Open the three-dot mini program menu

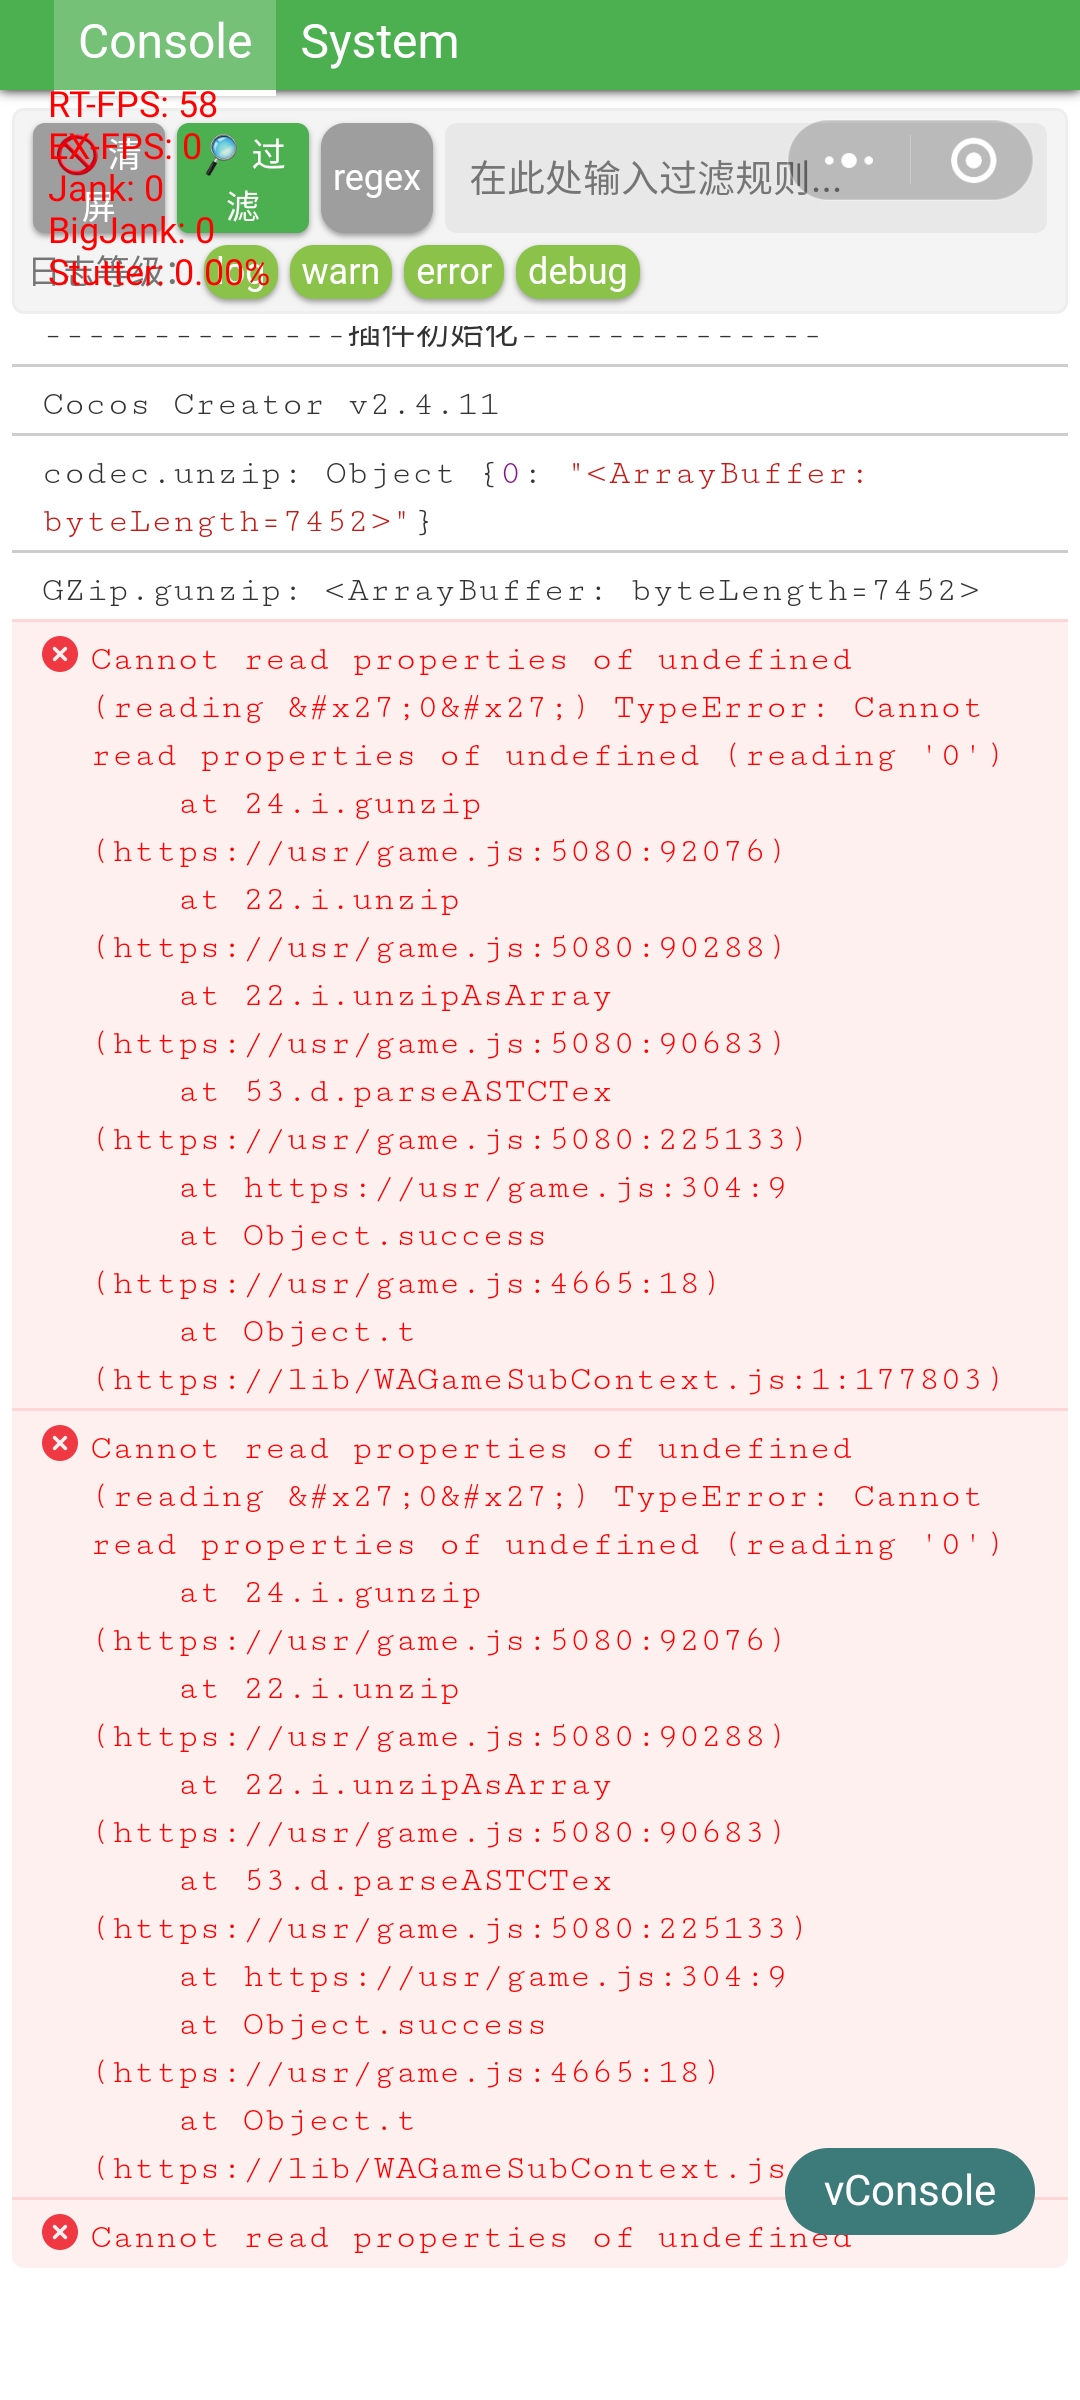[x=849, y=160]
